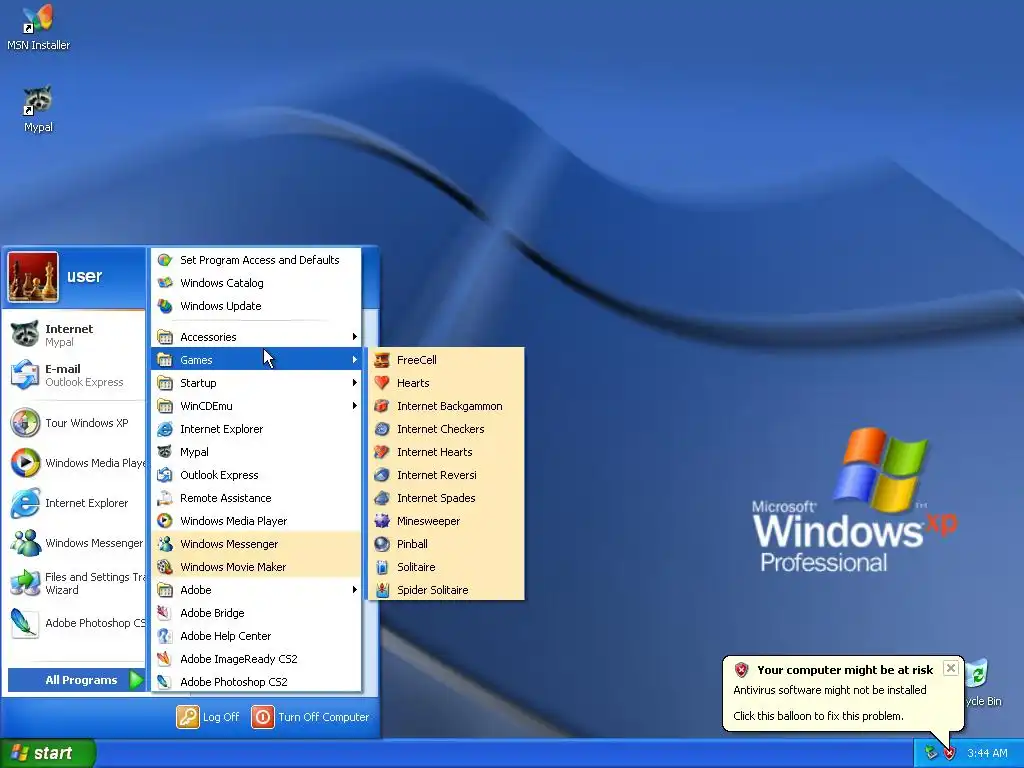Open E-mail Outlook Express pinned item
This screenshot has height=768, width=1024.
(x=74, y=375)
